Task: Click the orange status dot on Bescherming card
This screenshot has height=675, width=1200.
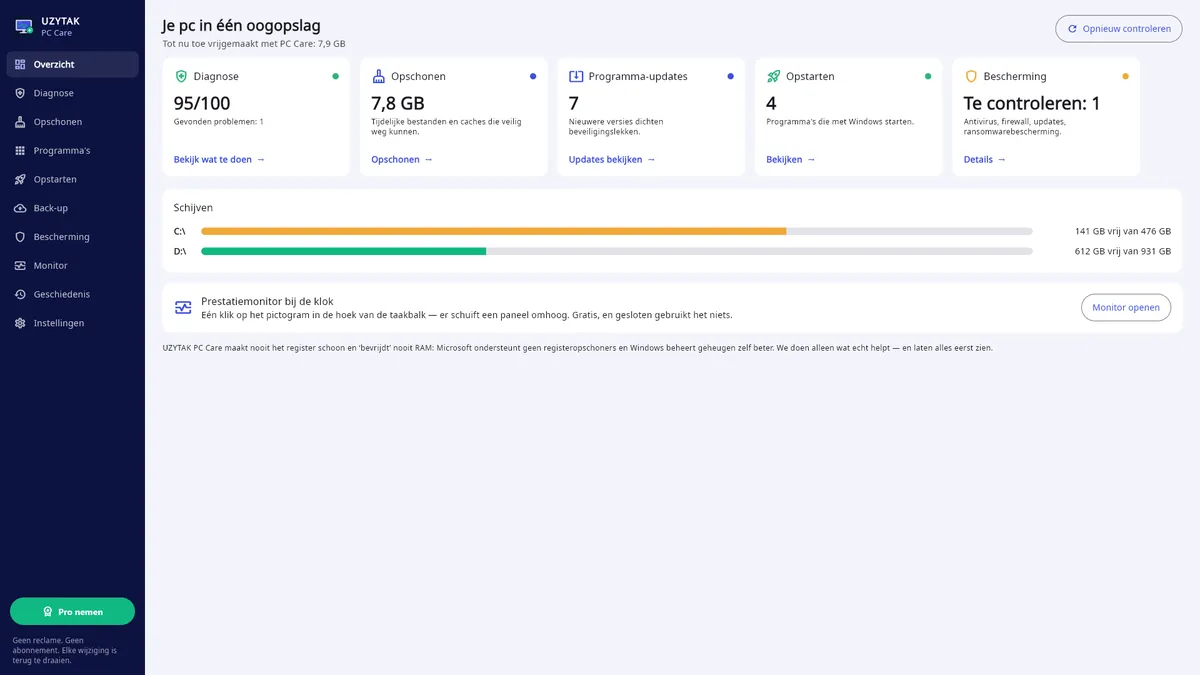Action: click(1126, 76)
